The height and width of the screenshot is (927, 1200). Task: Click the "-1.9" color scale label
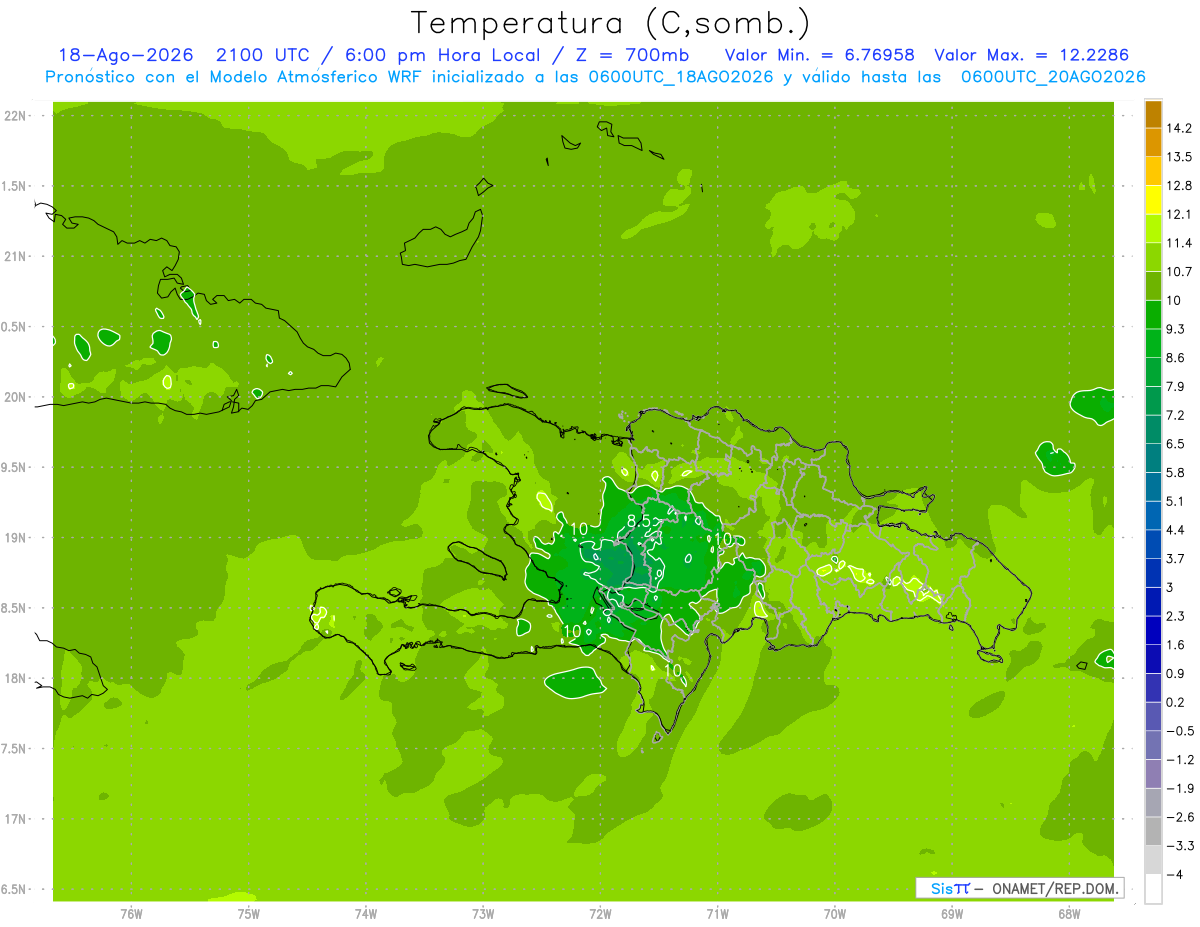[1180, 788]
